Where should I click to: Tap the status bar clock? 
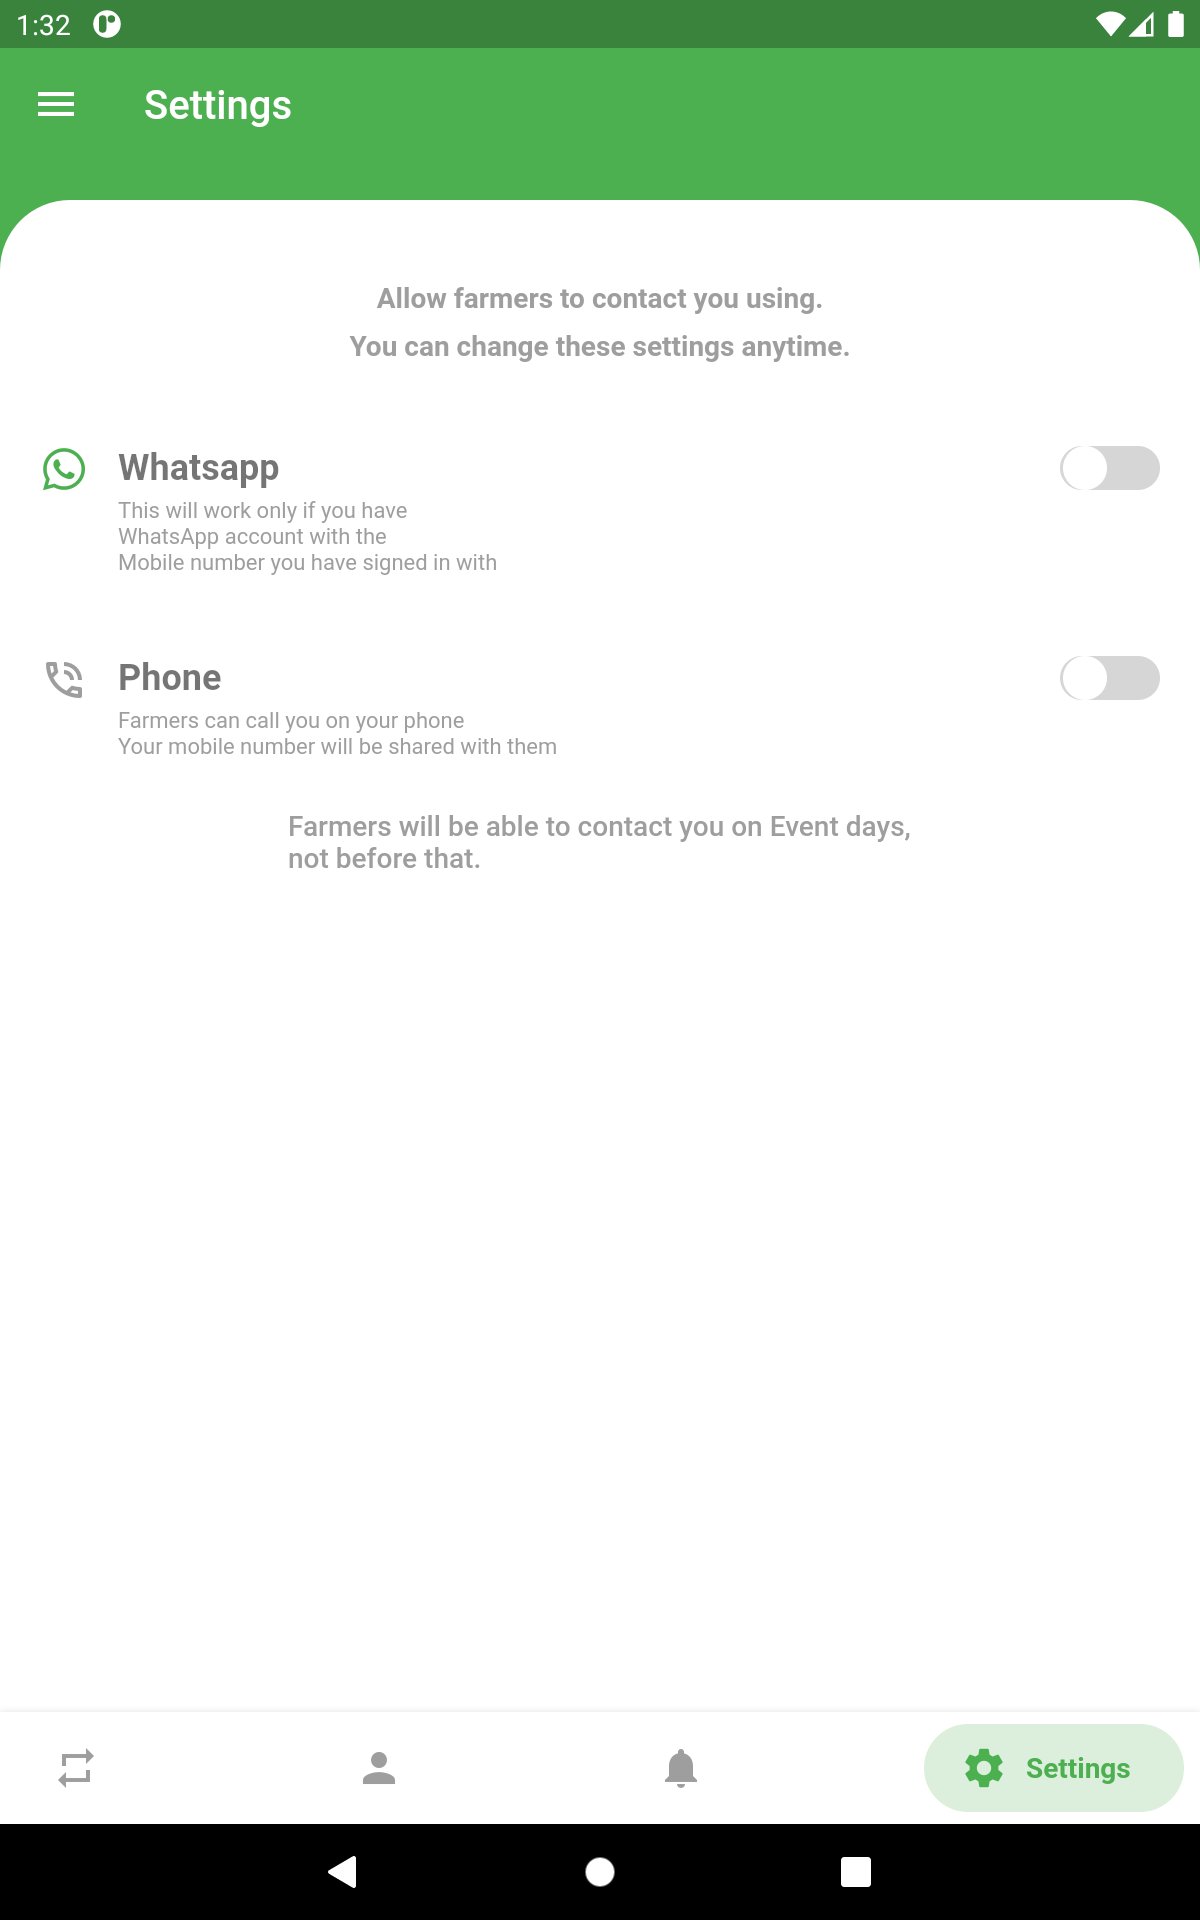click(x=44, y=25)
